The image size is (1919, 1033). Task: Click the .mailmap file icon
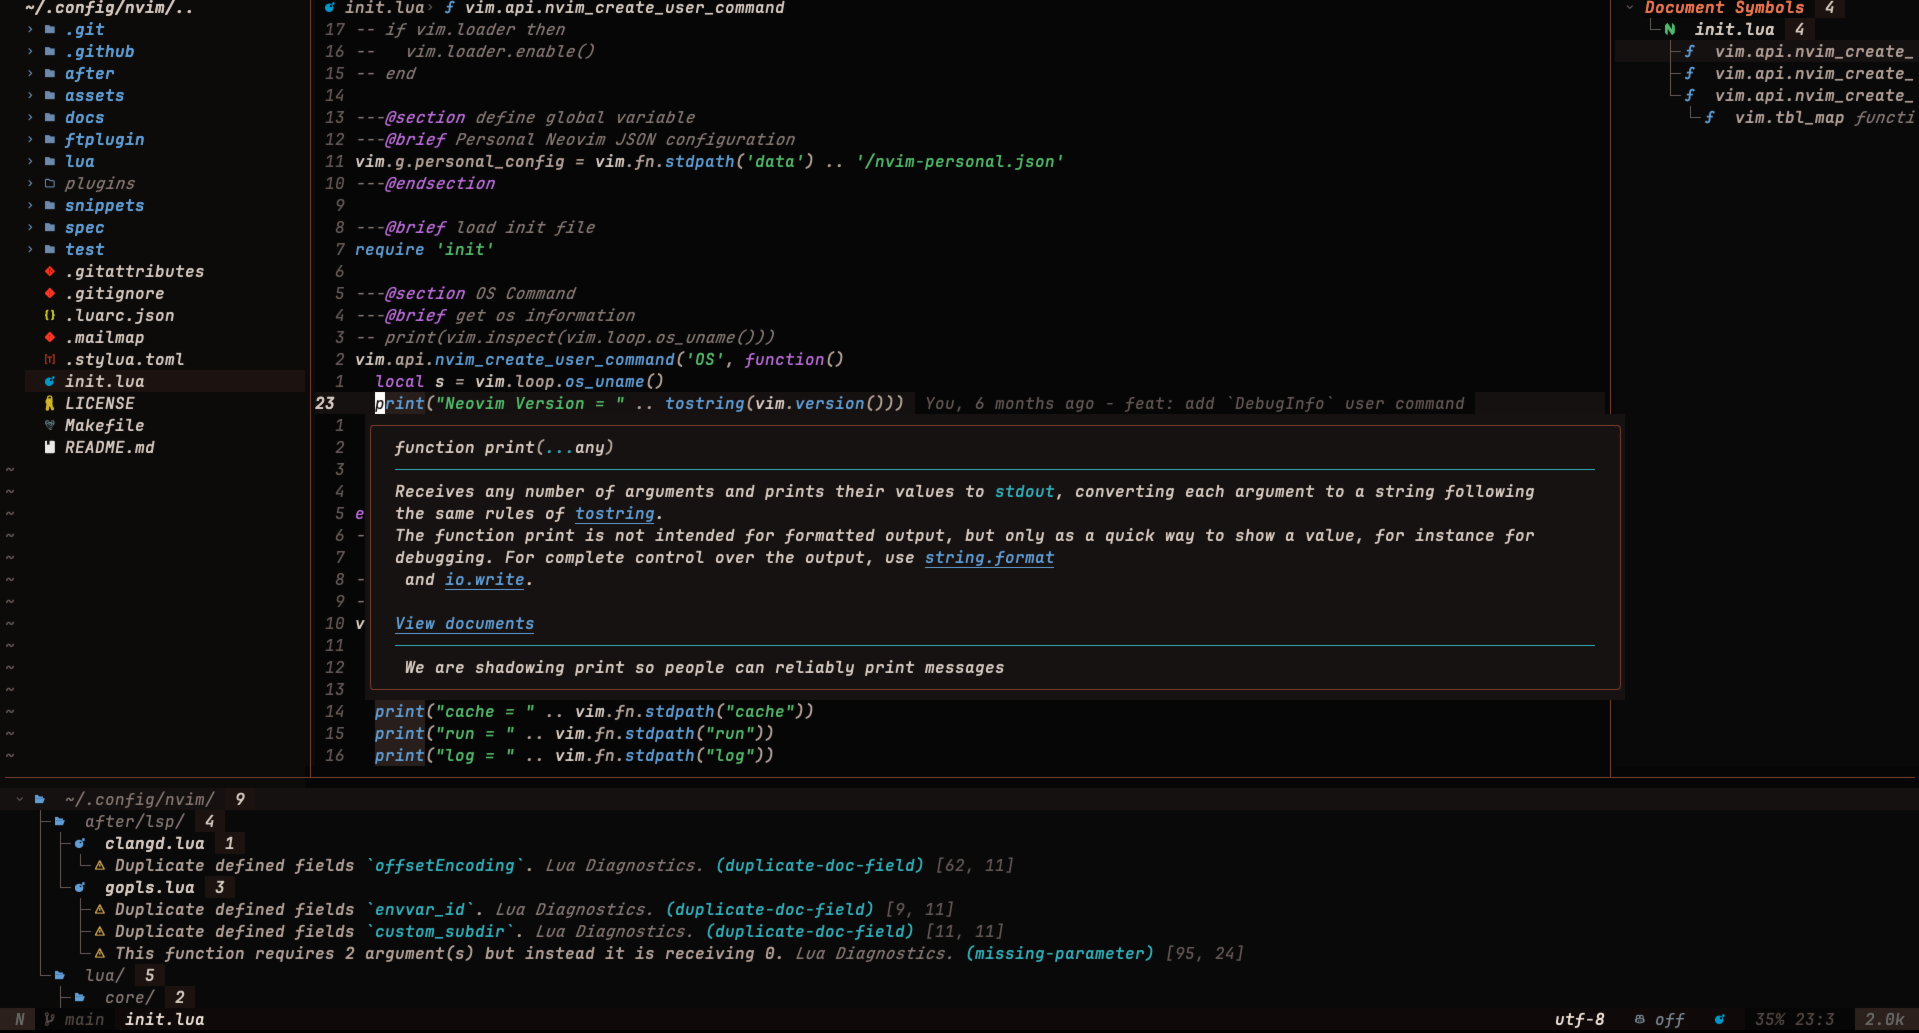[x=50, y=338]
